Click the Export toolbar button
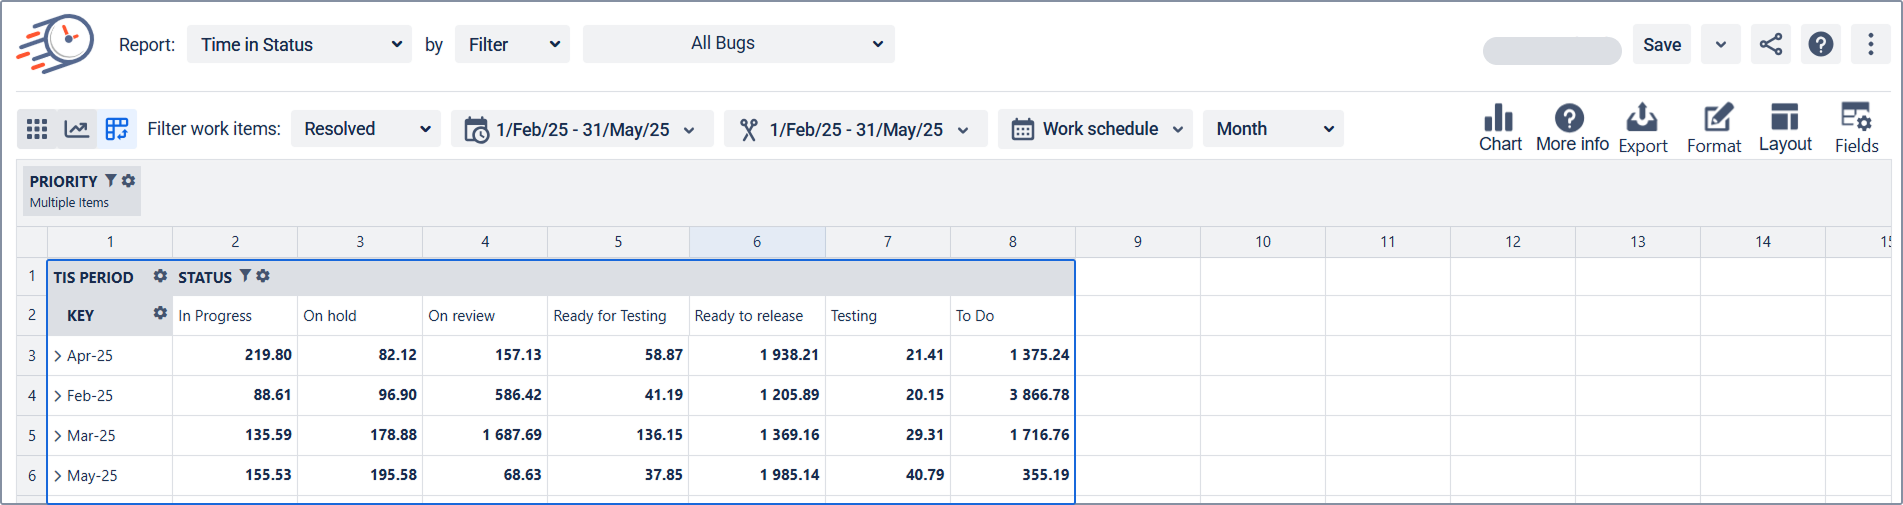The image size is (1903, 505). tap(1643, 129)
